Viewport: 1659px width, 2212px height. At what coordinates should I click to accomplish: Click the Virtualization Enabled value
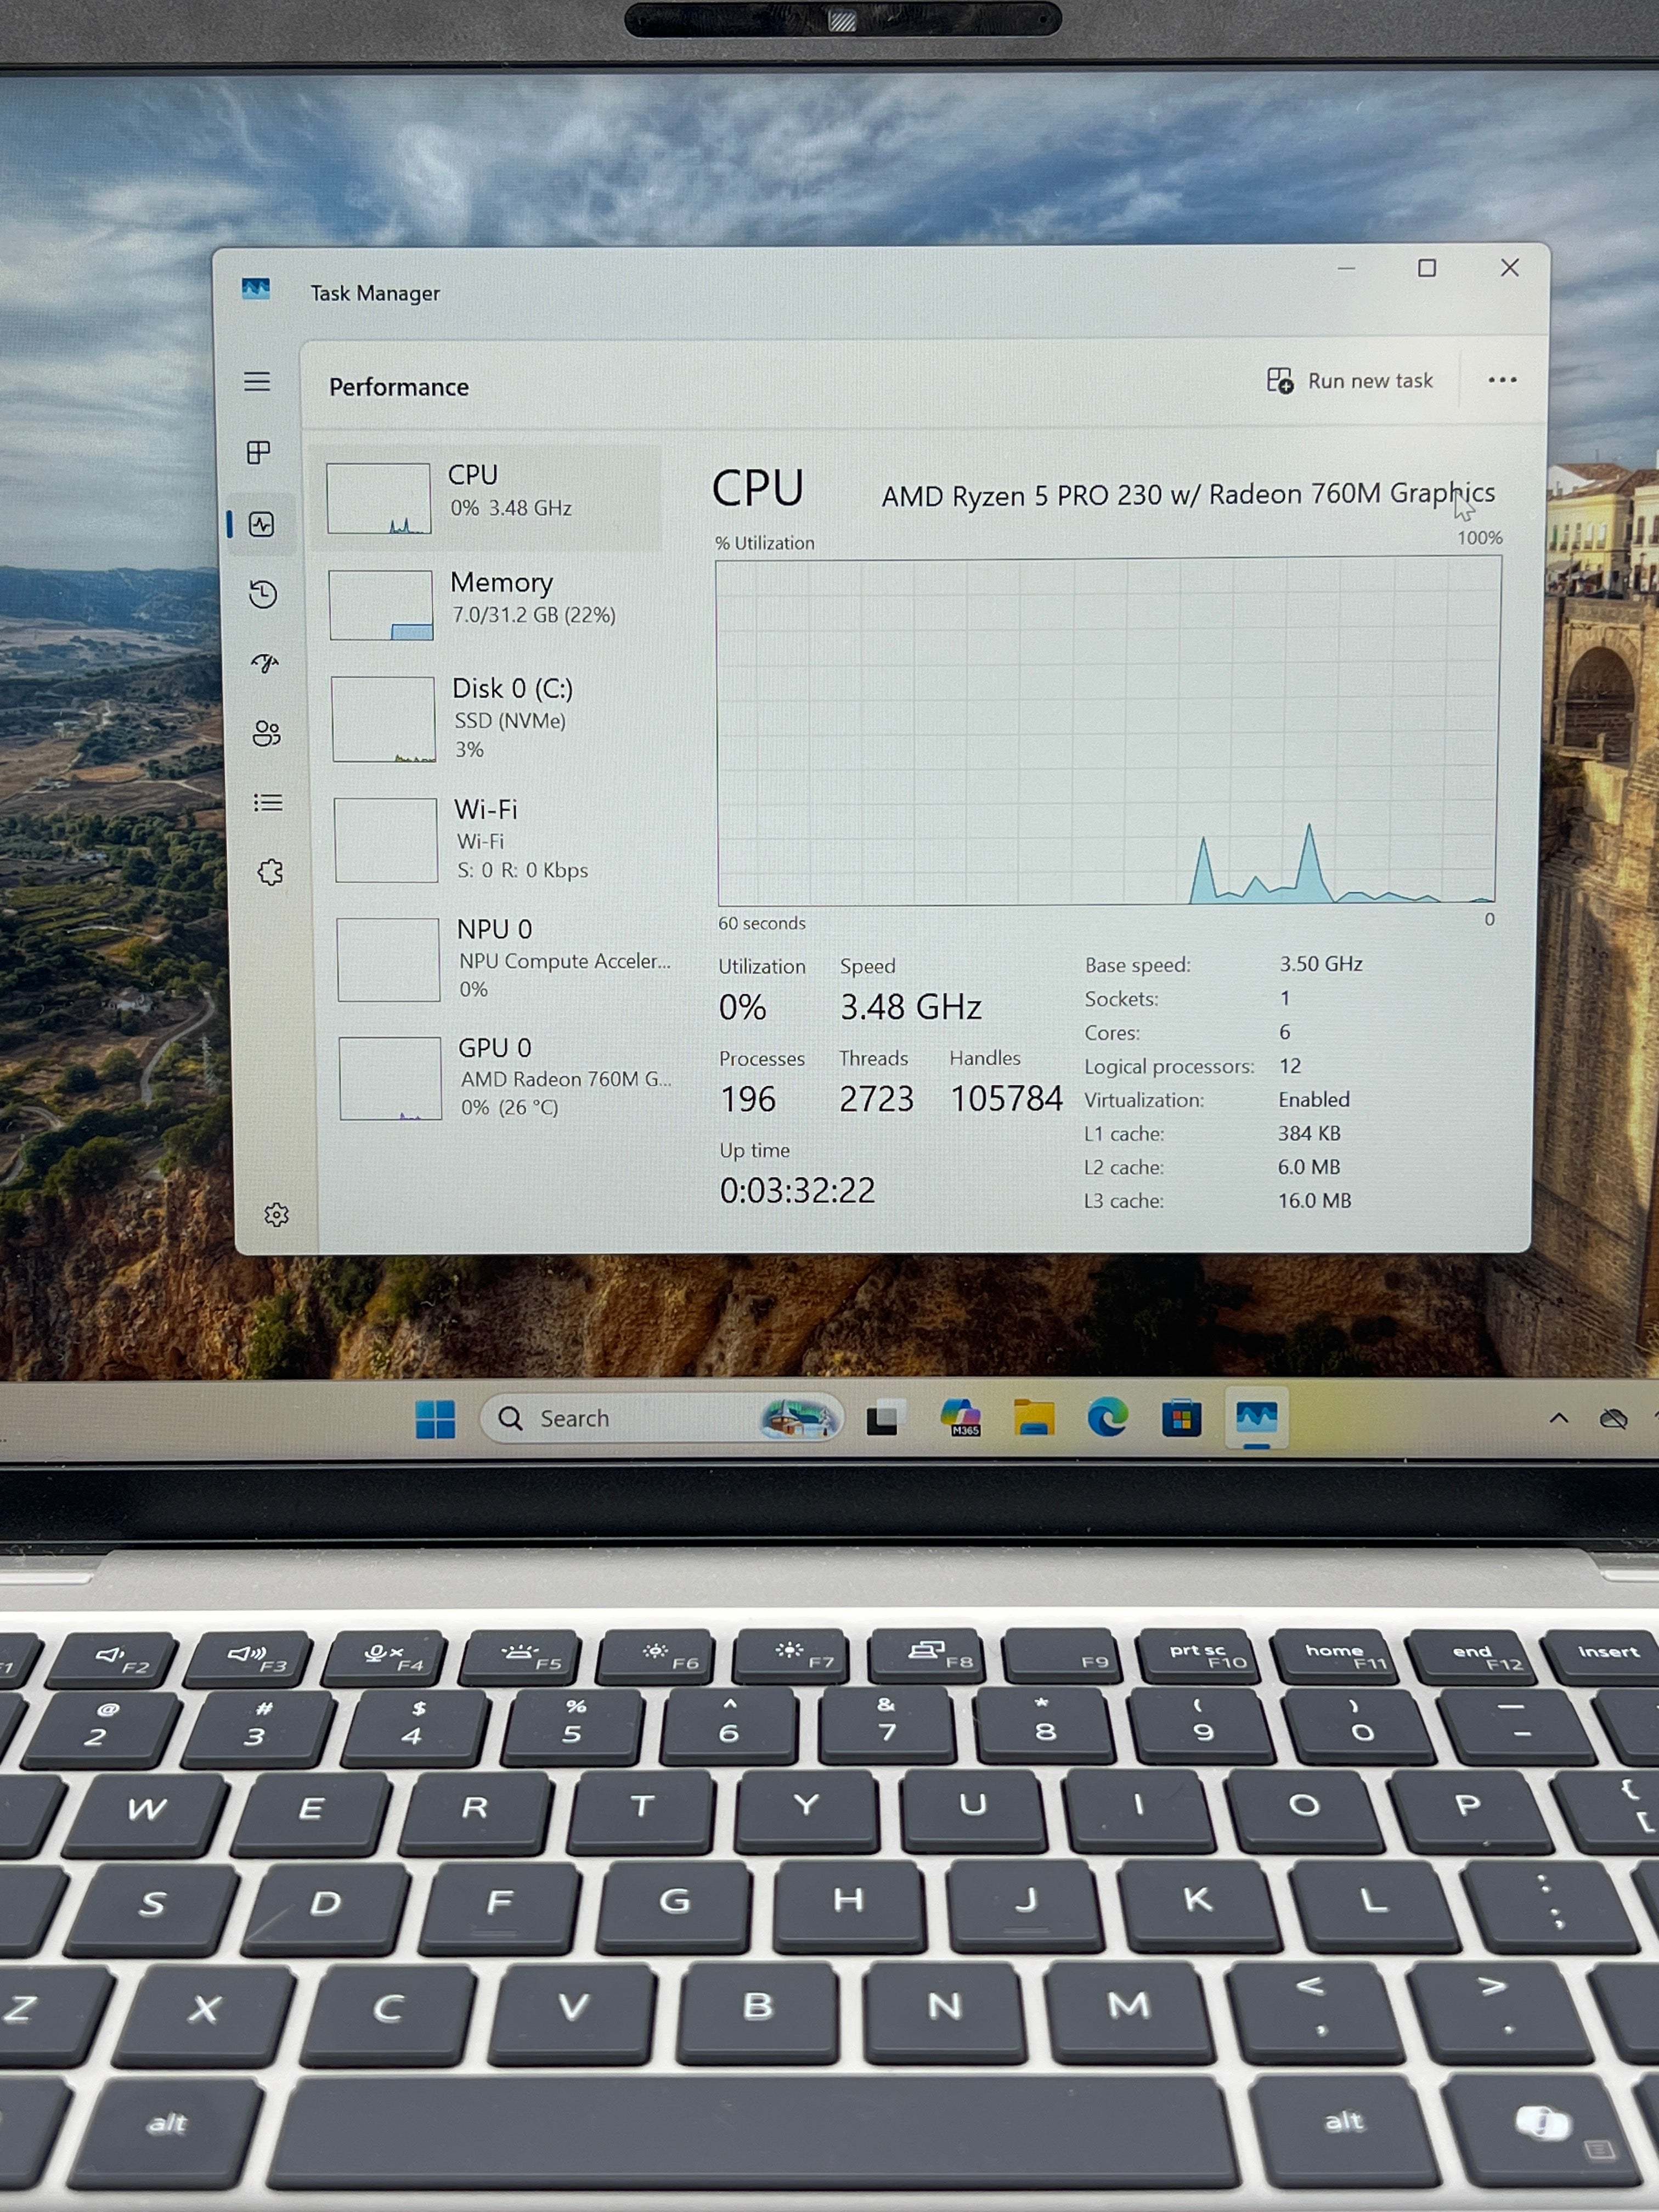pos(1314,1100)
